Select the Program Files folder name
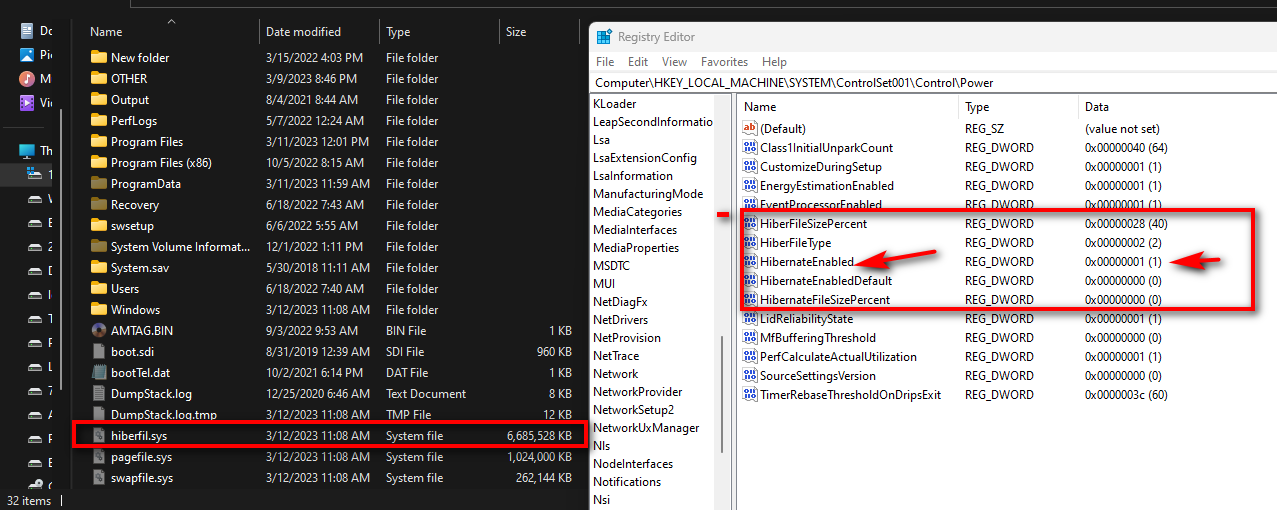This screenshot has height=510, width=1277. coord(147,141)
